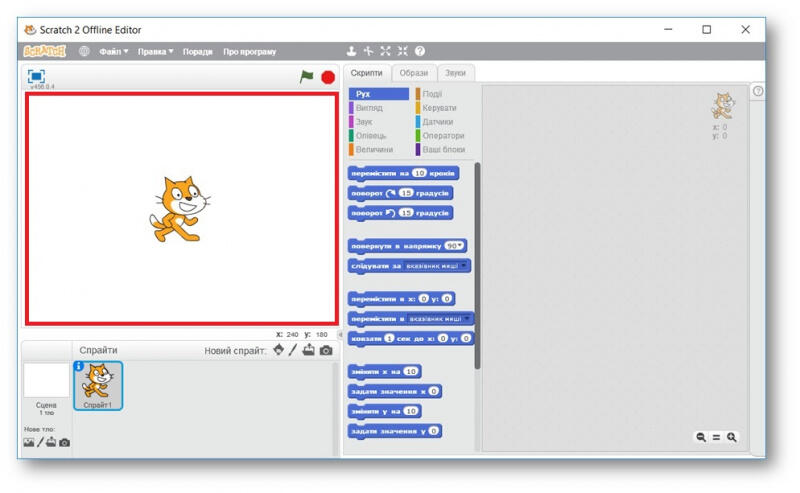Open Block help question-mark tool
The height and width of the screenshot is (493, 800).
pos(420,51)
